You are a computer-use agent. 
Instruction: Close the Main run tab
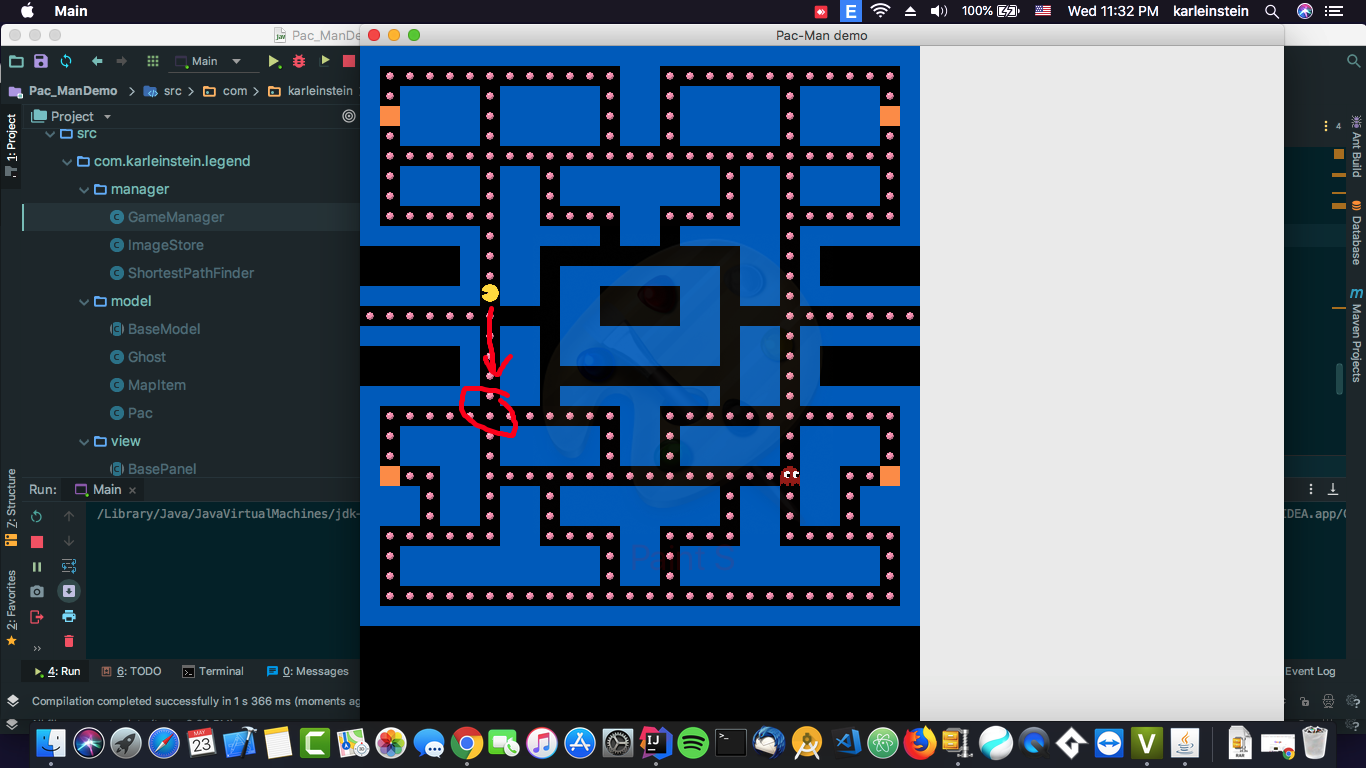[x=132, y=490]
